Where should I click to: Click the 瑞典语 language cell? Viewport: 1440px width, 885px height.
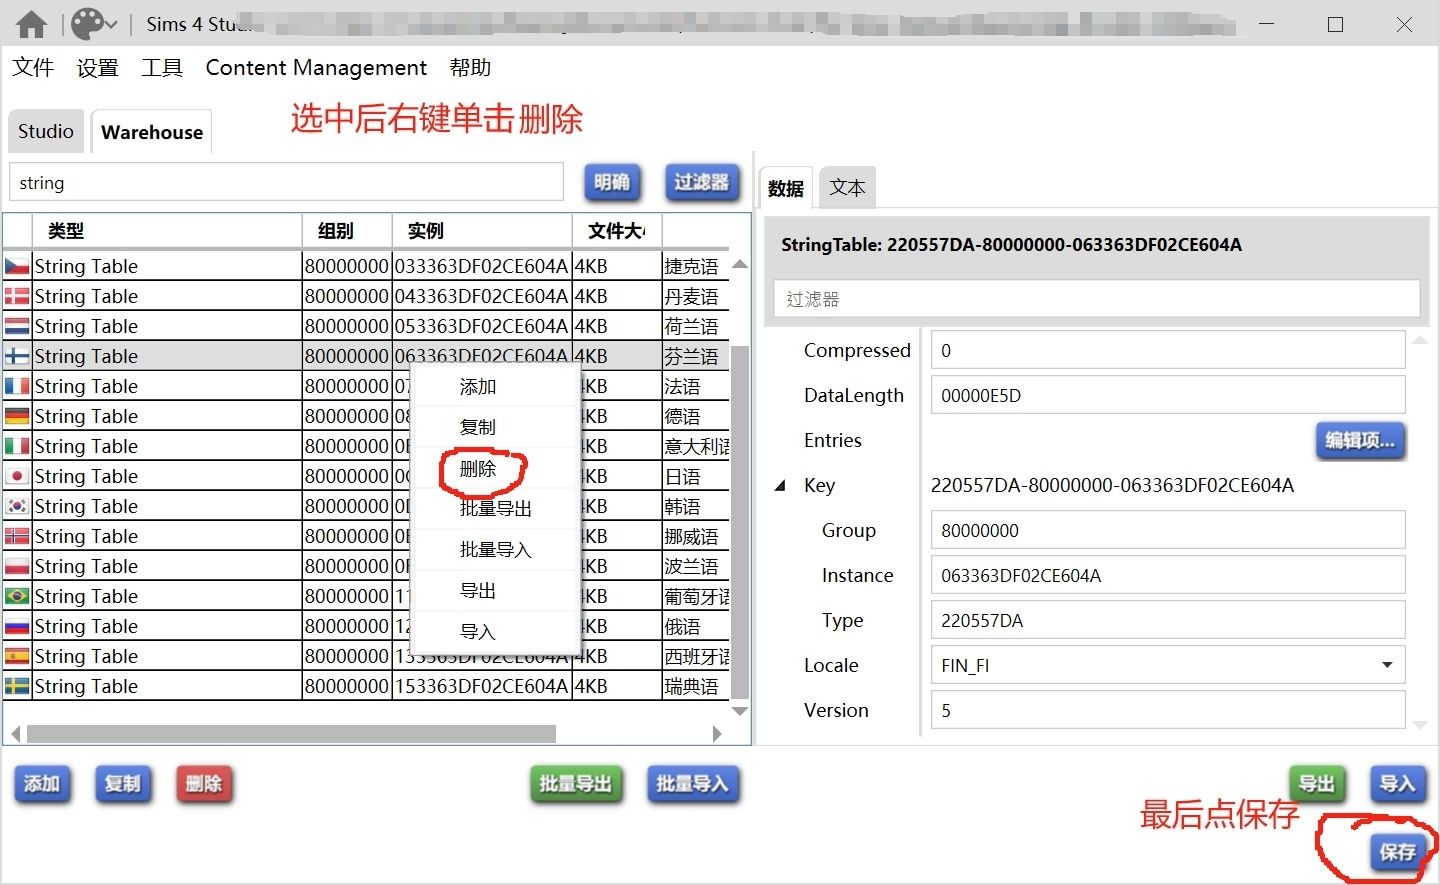pyautogui.click(x=695, y=686)
